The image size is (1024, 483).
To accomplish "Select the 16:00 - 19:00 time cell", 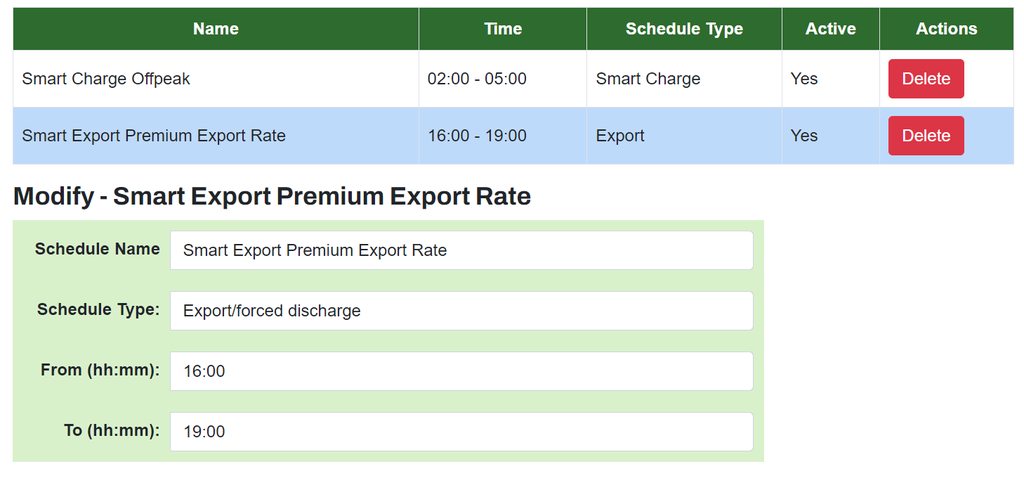I will (477, 136).
